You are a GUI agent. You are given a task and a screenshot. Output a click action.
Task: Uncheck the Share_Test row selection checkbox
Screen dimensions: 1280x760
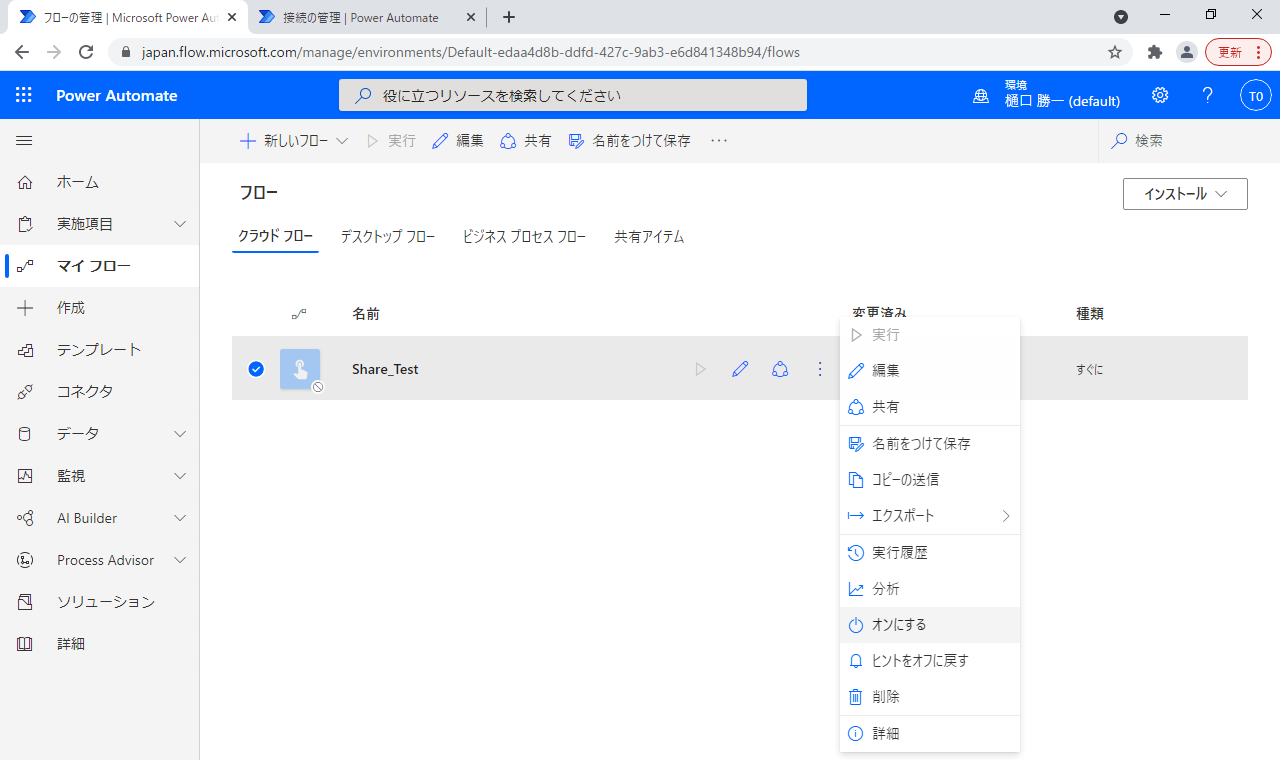pyautogui.click(x=256, y=369)
